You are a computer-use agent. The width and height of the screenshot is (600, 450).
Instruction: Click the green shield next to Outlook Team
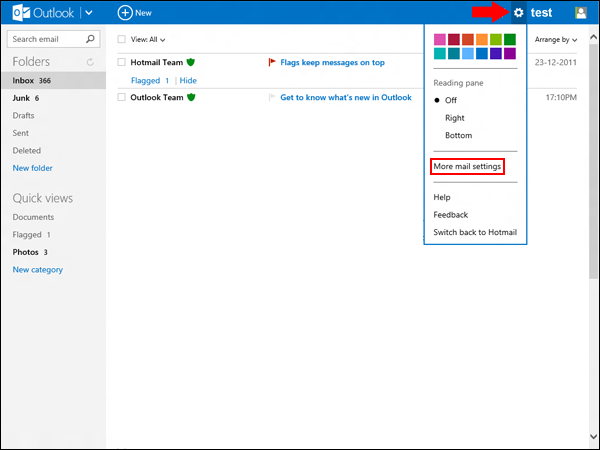point(191,97)
